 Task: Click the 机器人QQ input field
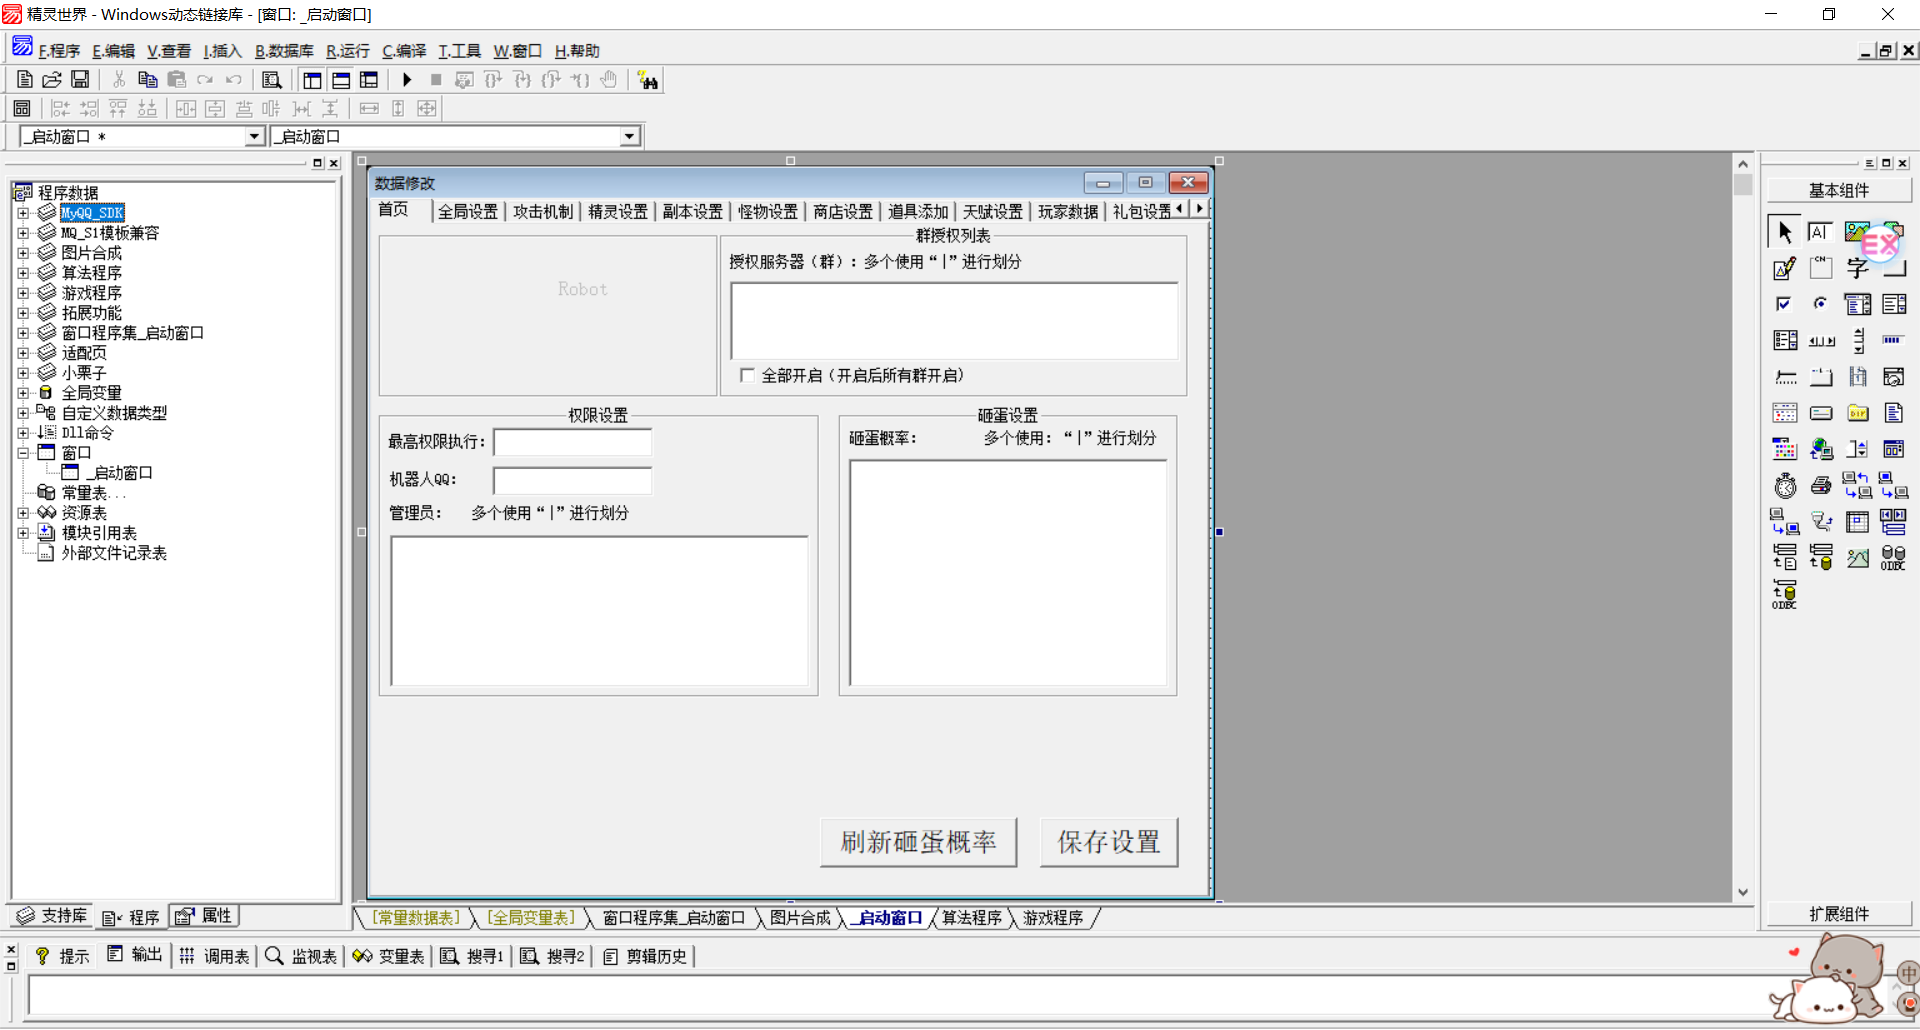coord(572,480)
